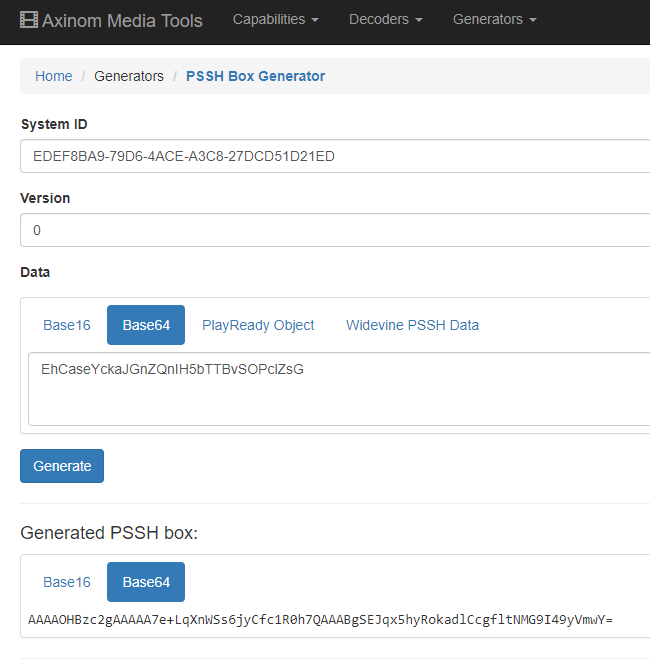This screenshot has width=650, height=661.
Task: Click into the Version field
Action: 335,230
